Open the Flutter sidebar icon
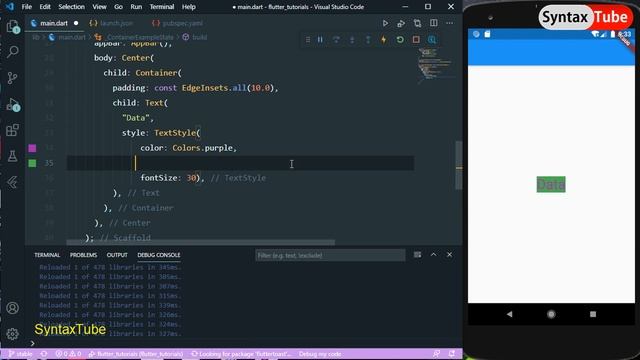The image size is (640, 360). pos(13,182)
